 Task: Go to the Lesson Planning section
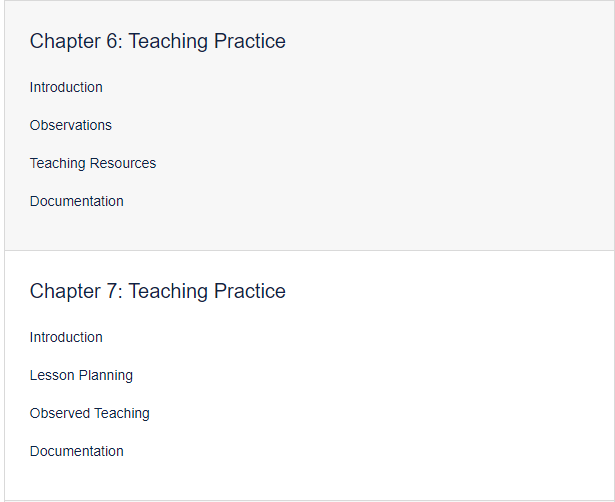tap(81, 375)
